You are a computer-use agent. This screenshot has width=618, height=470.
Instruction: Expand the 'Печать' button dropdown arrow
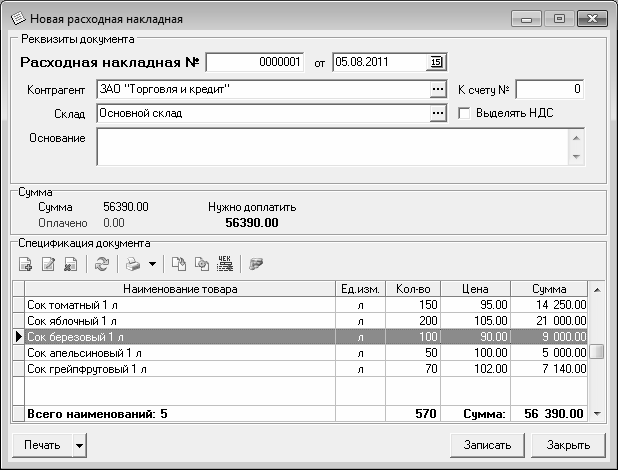pos(80,445)
